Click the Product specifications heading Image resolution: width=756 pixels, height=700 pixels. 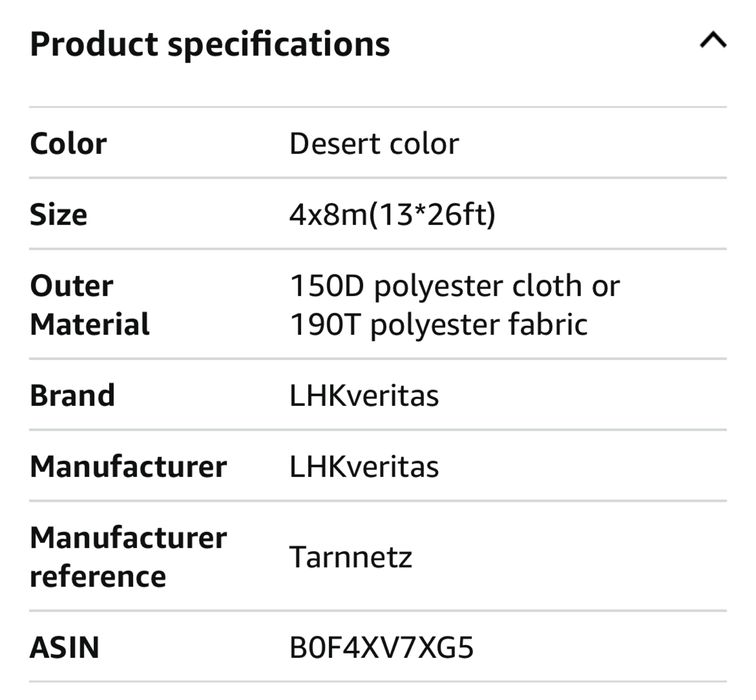[210, 44]
